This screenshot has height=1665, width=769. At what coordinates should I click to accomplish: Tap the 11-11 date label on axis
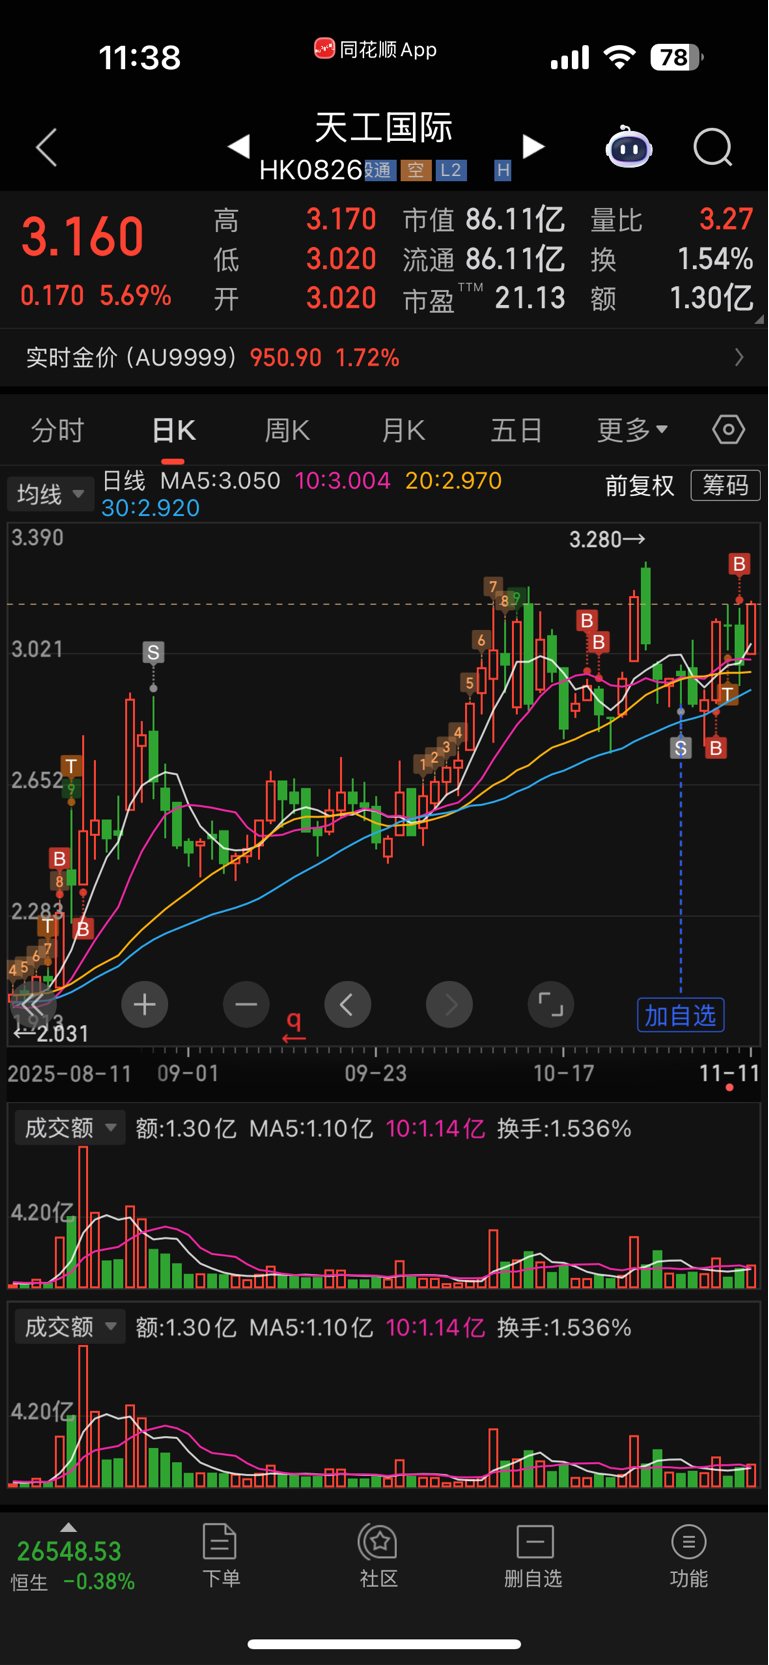(729, 1074)
